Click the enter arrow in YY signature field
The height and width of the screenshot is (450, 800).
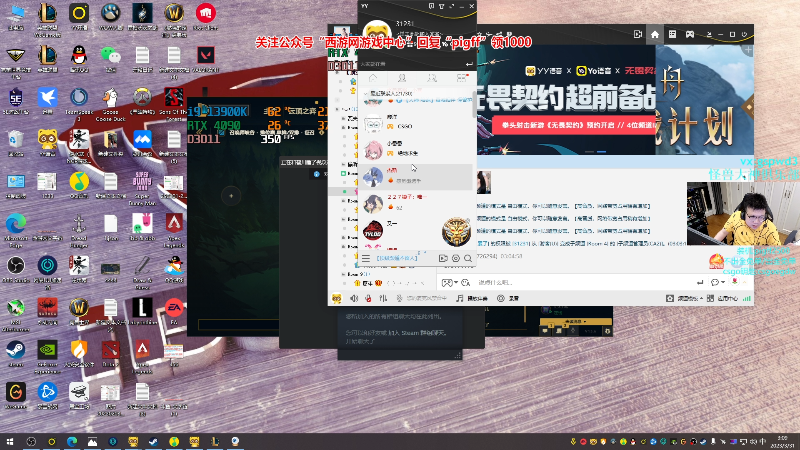point(469,64)
